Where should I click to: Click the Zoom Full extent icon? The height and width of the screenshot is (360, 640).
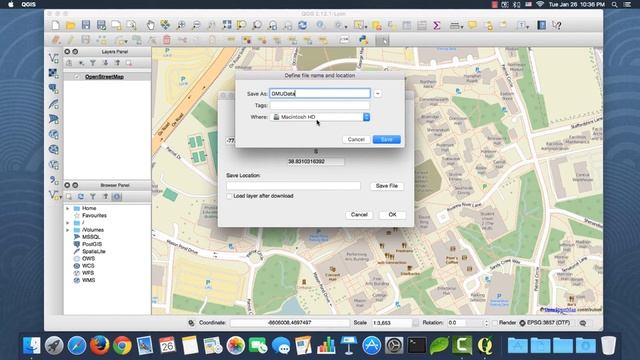click(x=227, y=25)
